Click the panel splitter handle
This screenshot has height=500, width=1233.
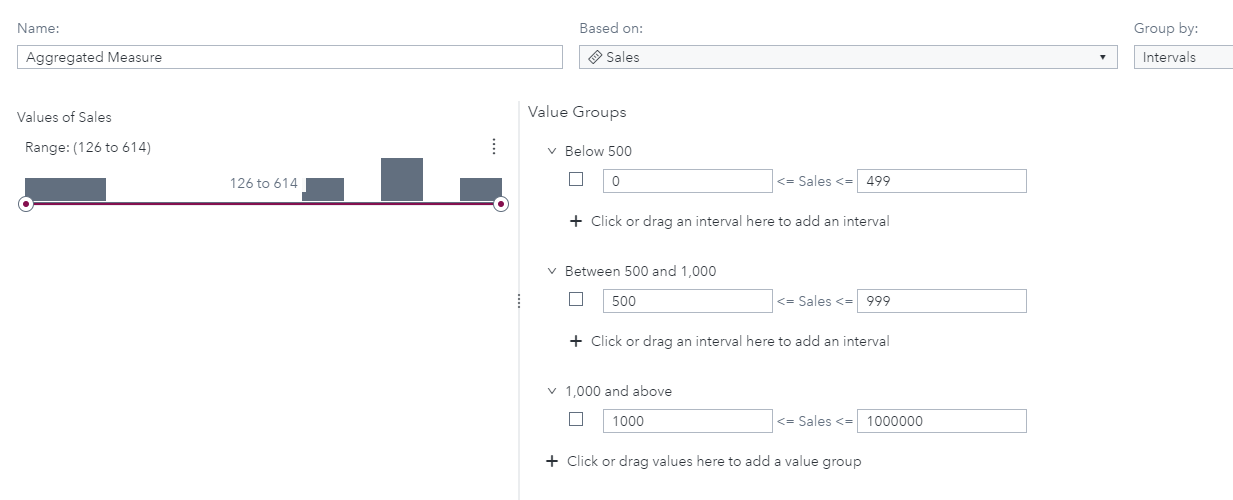tap(518, 301)
